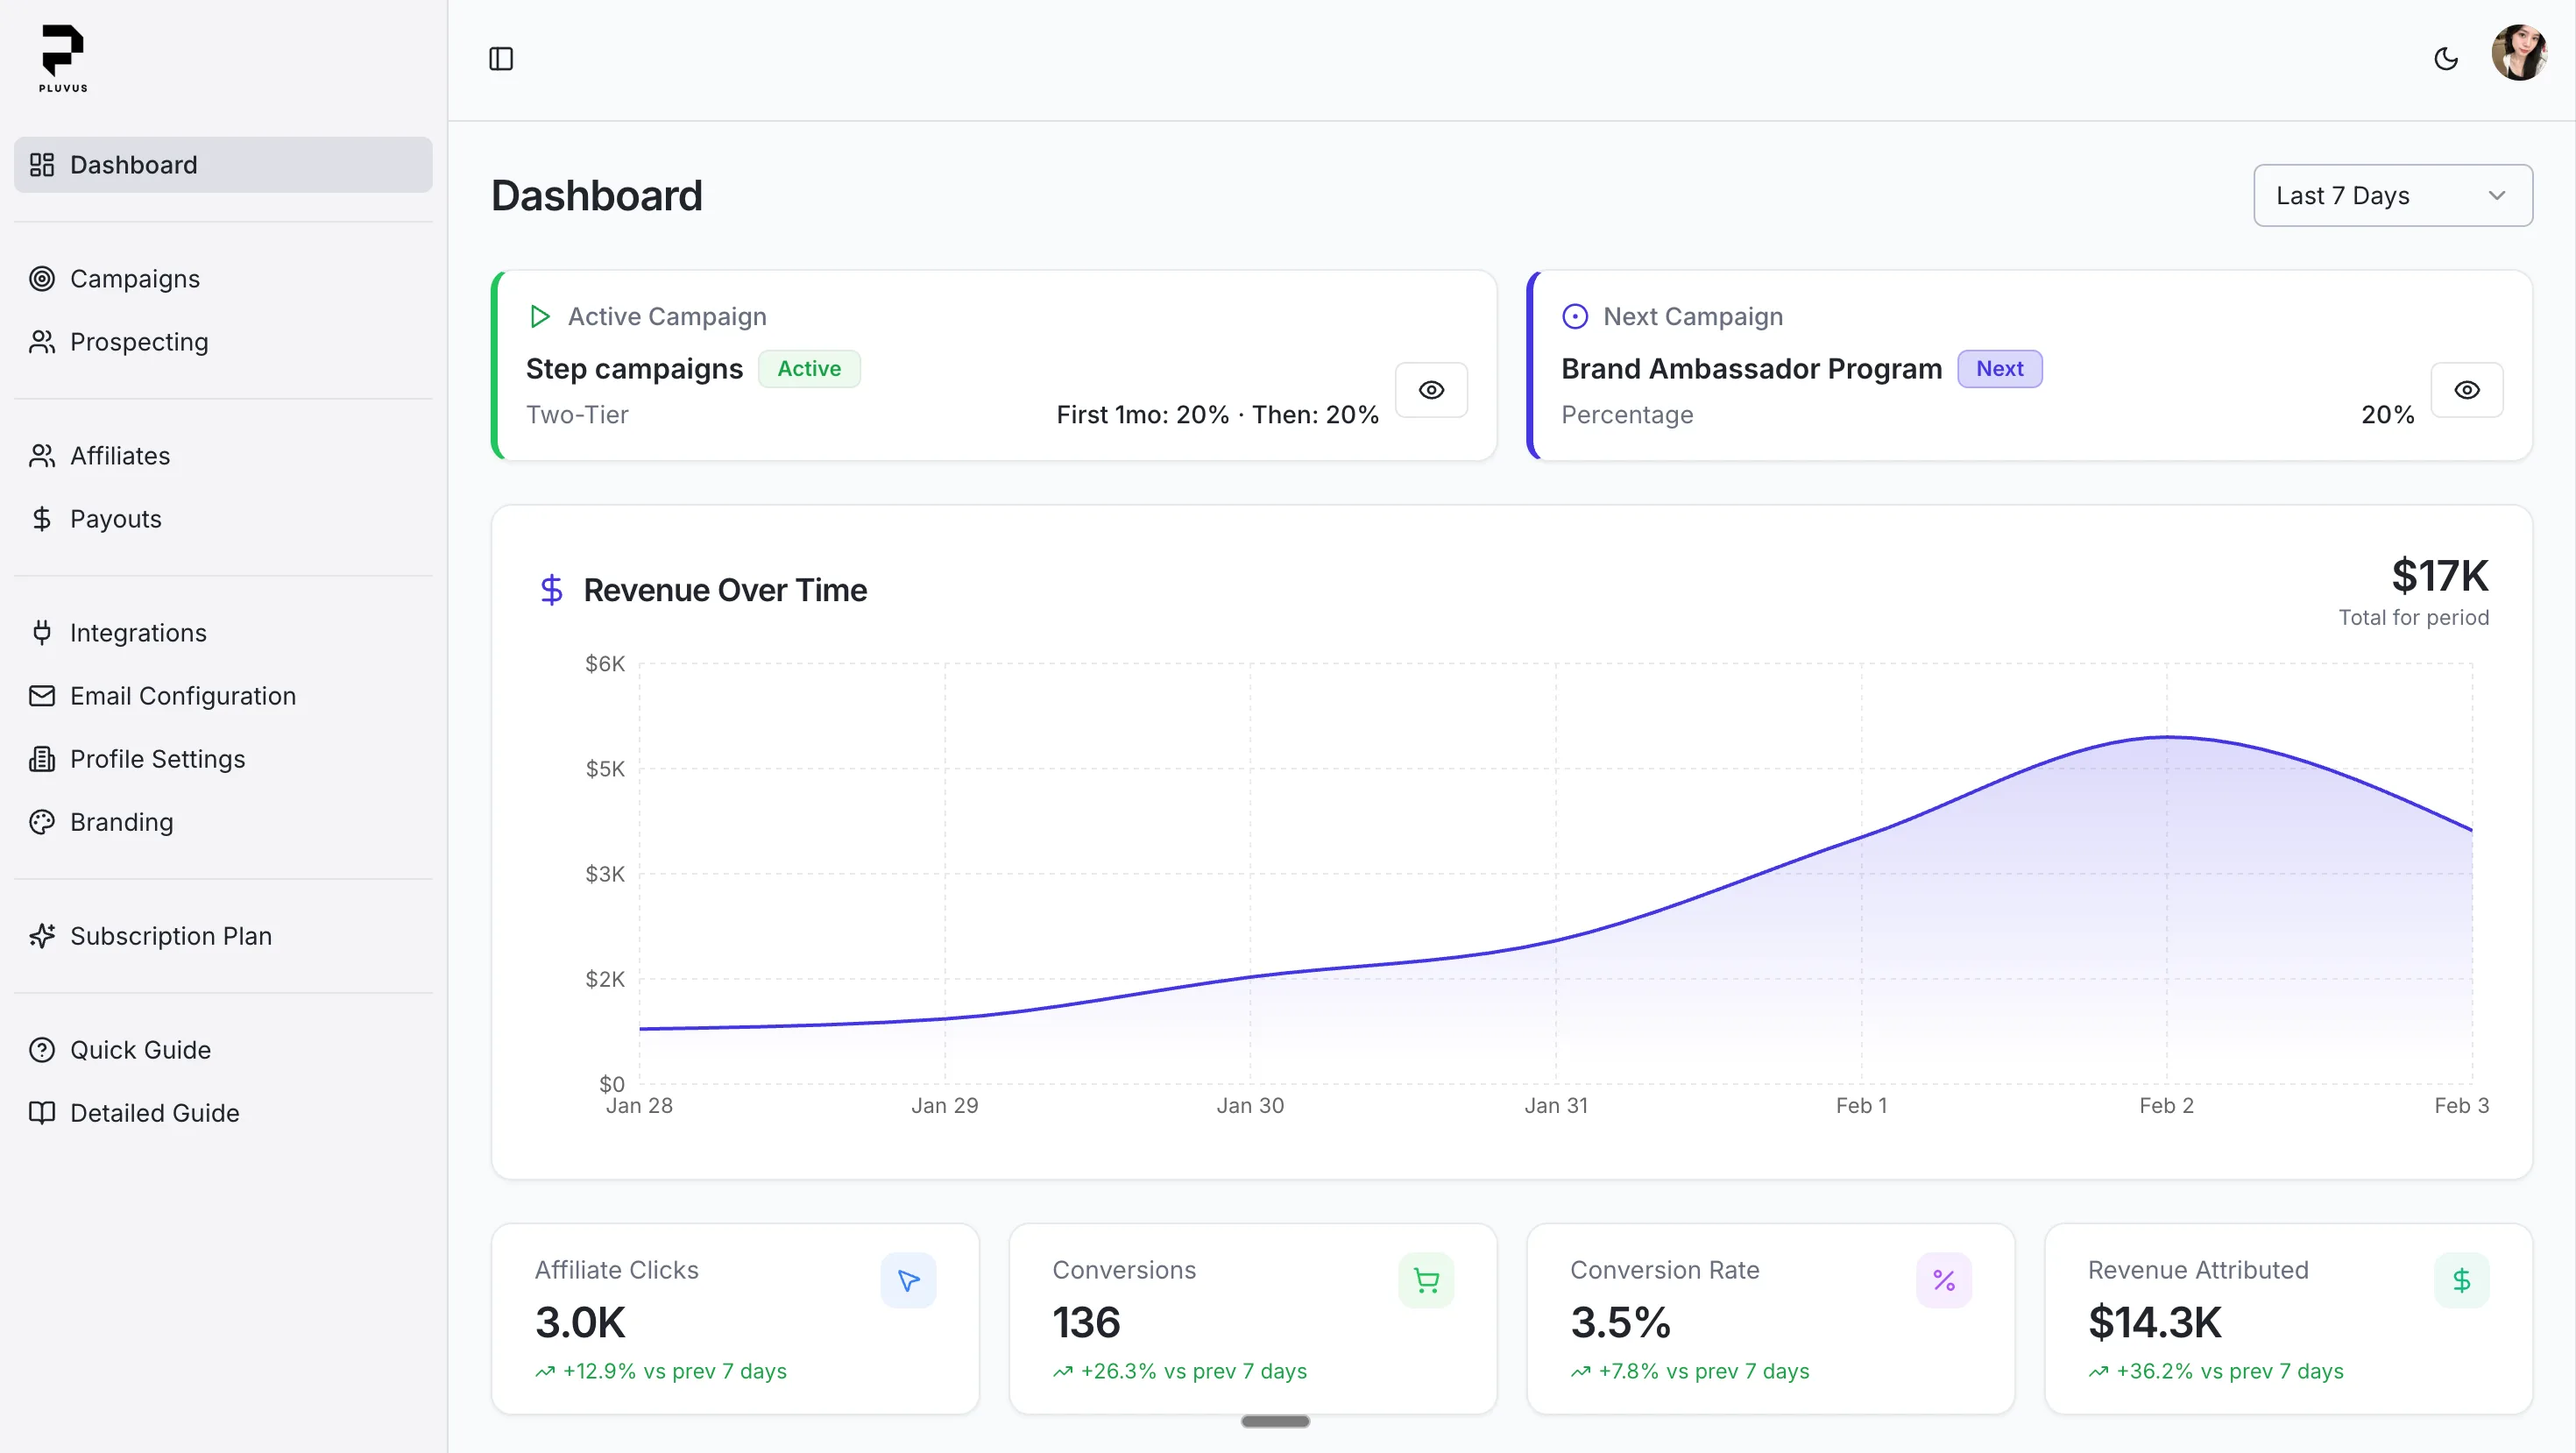Open Payouts section
The height and width of the screenshot is (1453, 2576).
click(223, 519)
